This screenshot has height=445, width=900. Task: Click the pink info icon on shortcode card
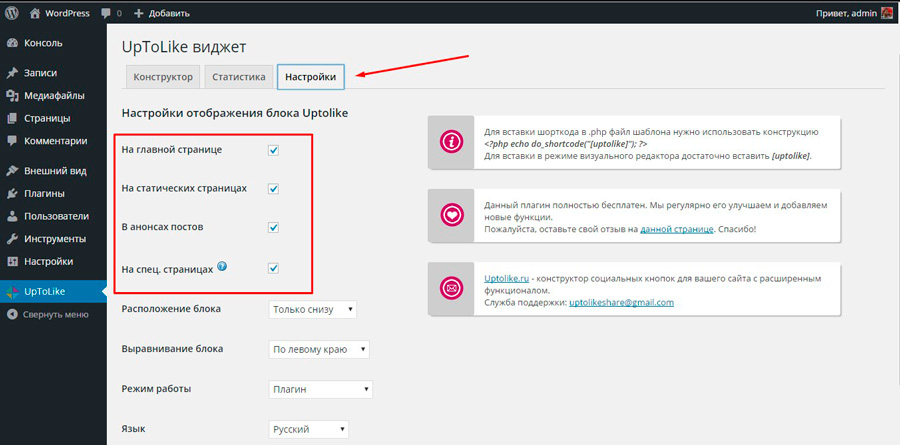pos(451,143)
